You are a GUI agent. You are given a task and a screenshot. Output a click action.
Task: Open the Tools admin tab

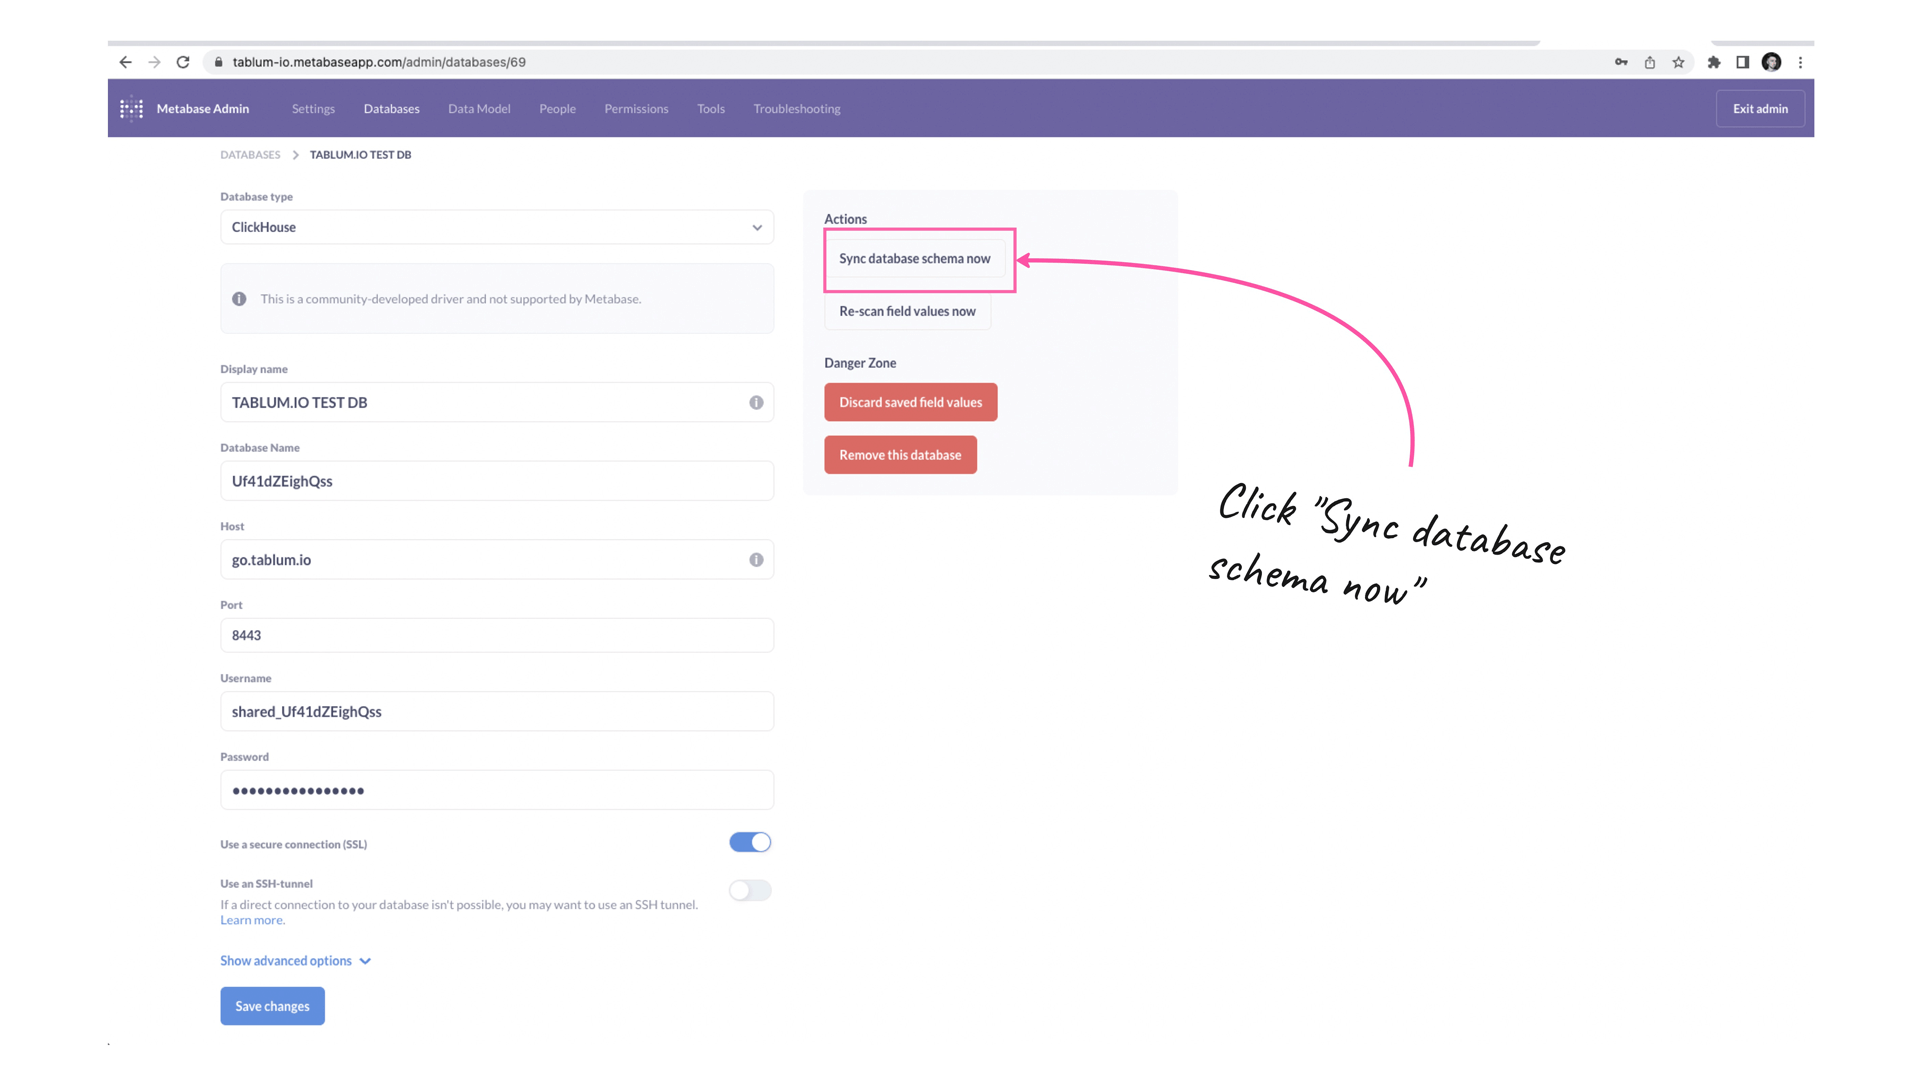coord(711,109)
